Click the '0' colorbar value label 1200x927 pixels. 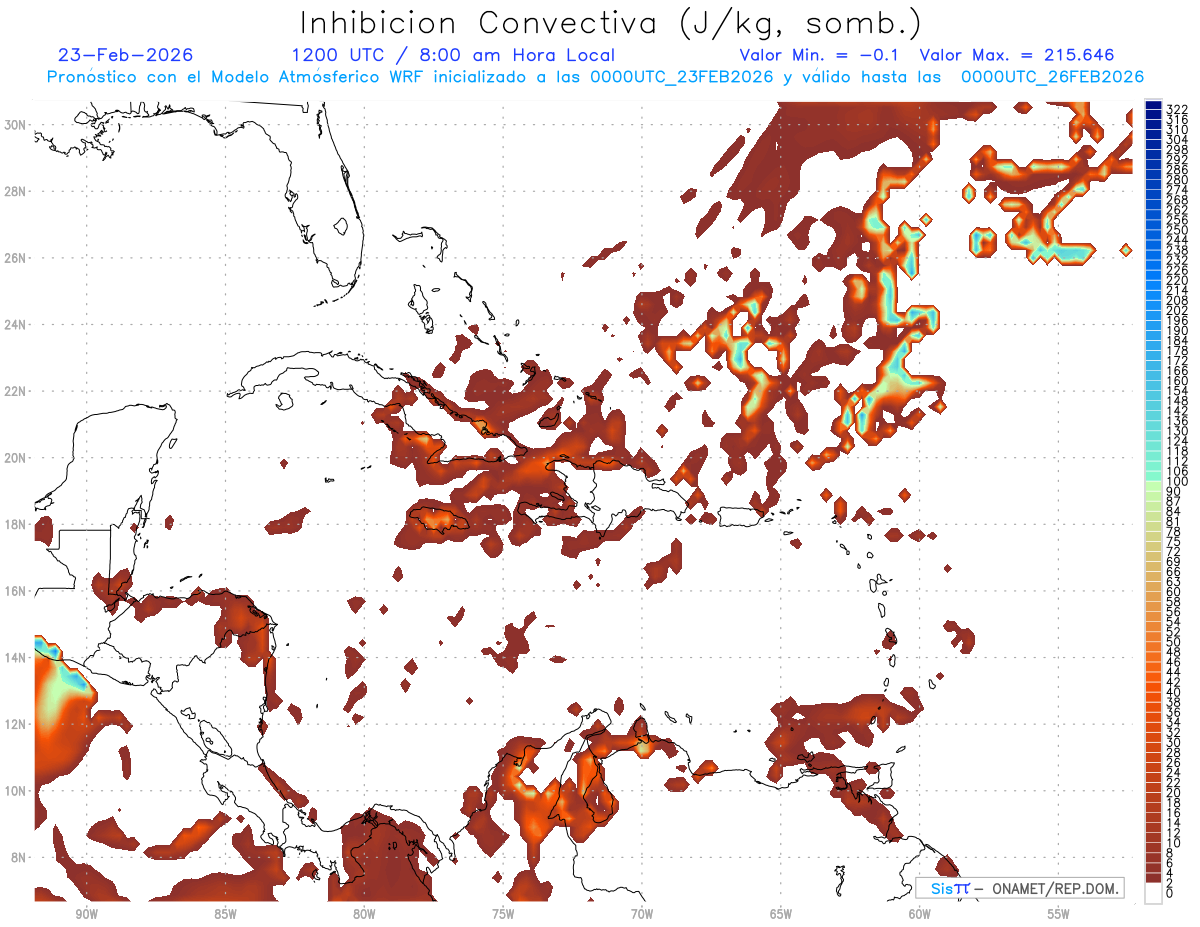tap(1170, 894)
